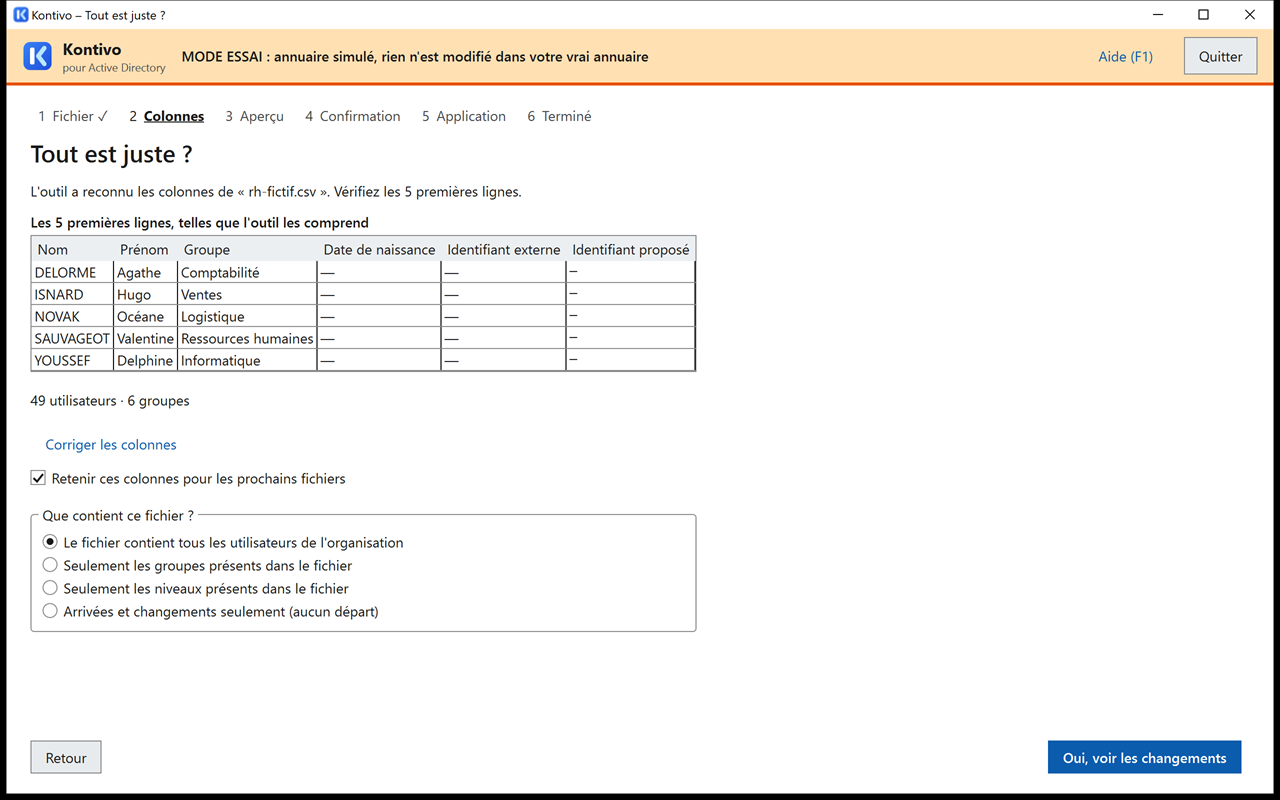Image resolution: width=1280 pixels, height=800 pixels.
Task: Click 'Identifiant proposé' column header
Action: point(630,250)
